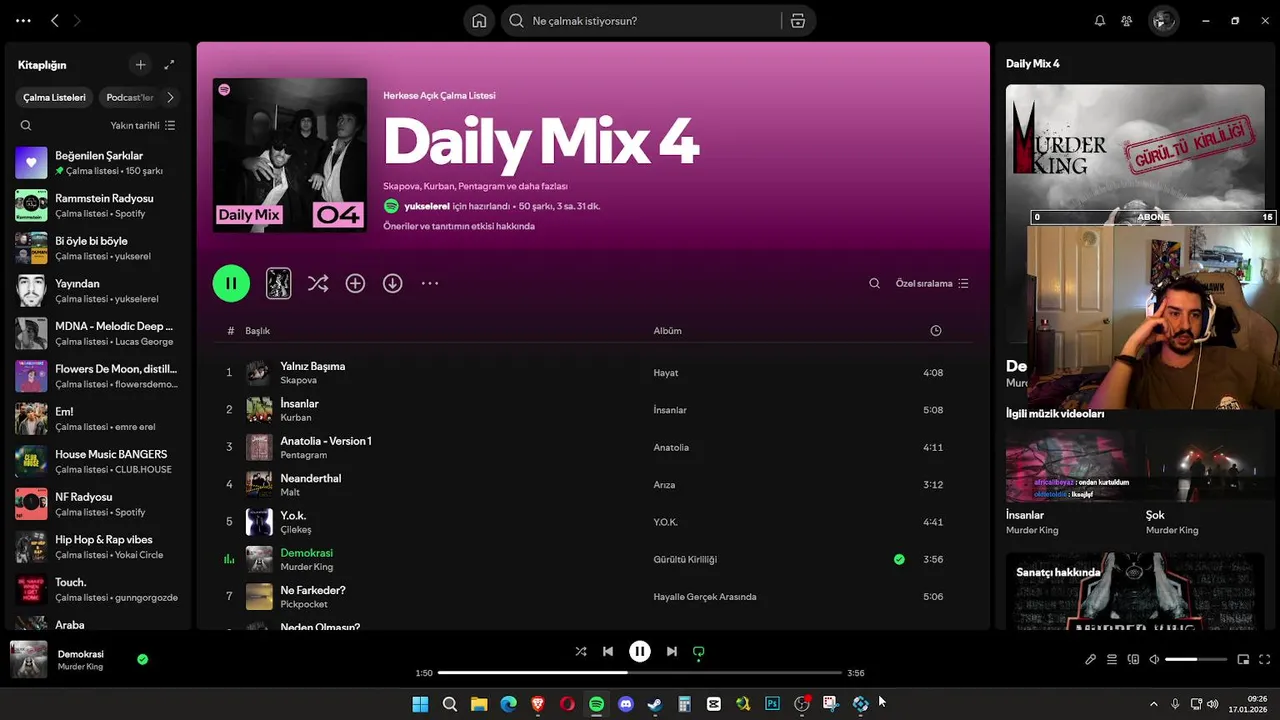Connect to a device
This screenshot has height=720, width=1280.
[x=1133, y=660]
